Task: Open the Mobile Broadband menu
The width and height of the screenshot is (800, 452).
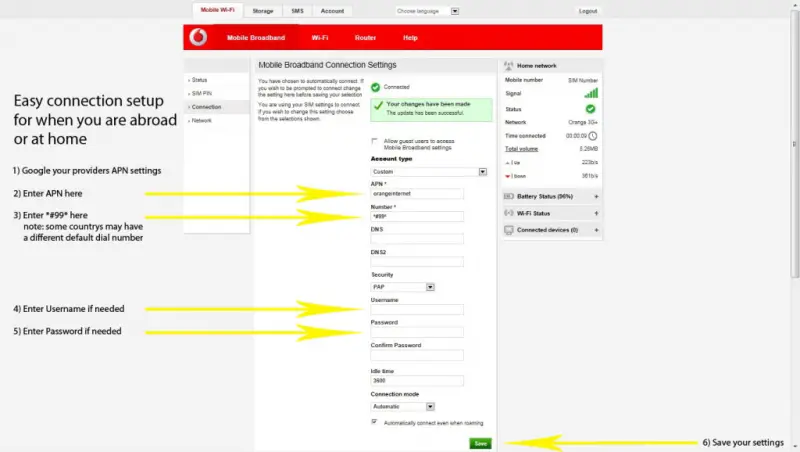Action: pos(256,38)
